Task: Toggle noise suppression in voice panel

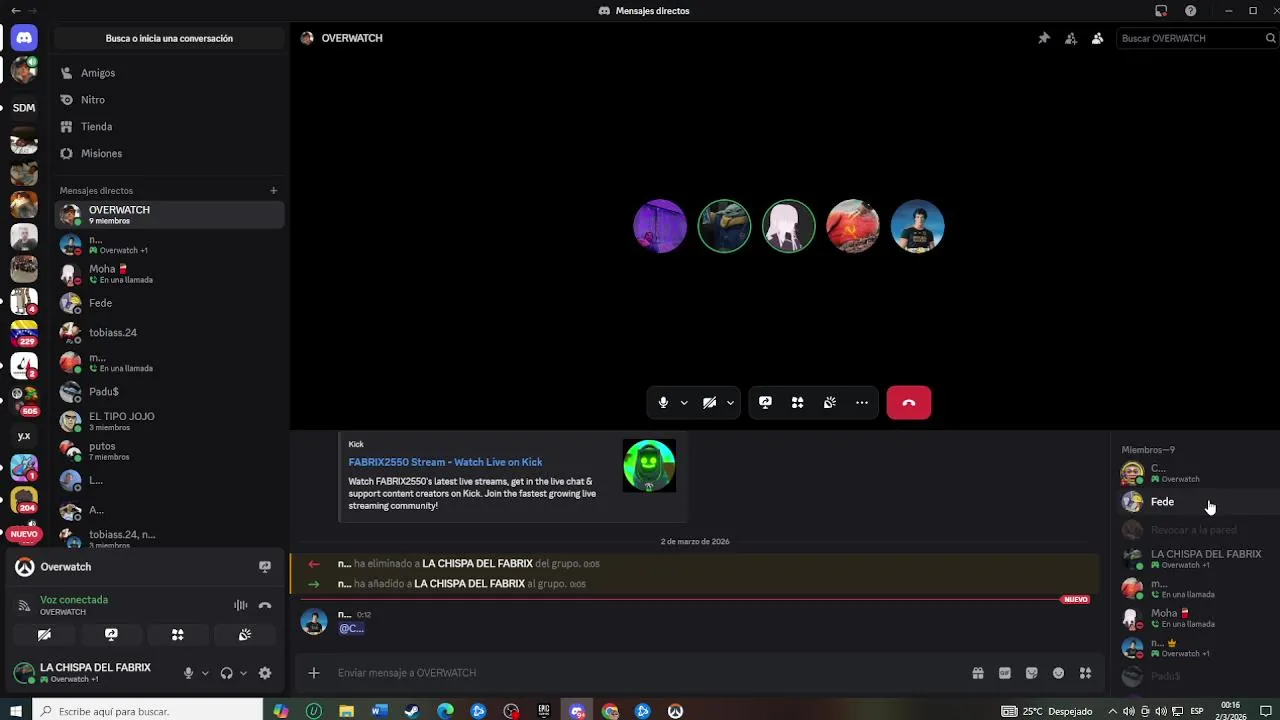Action: pos(241,605)
